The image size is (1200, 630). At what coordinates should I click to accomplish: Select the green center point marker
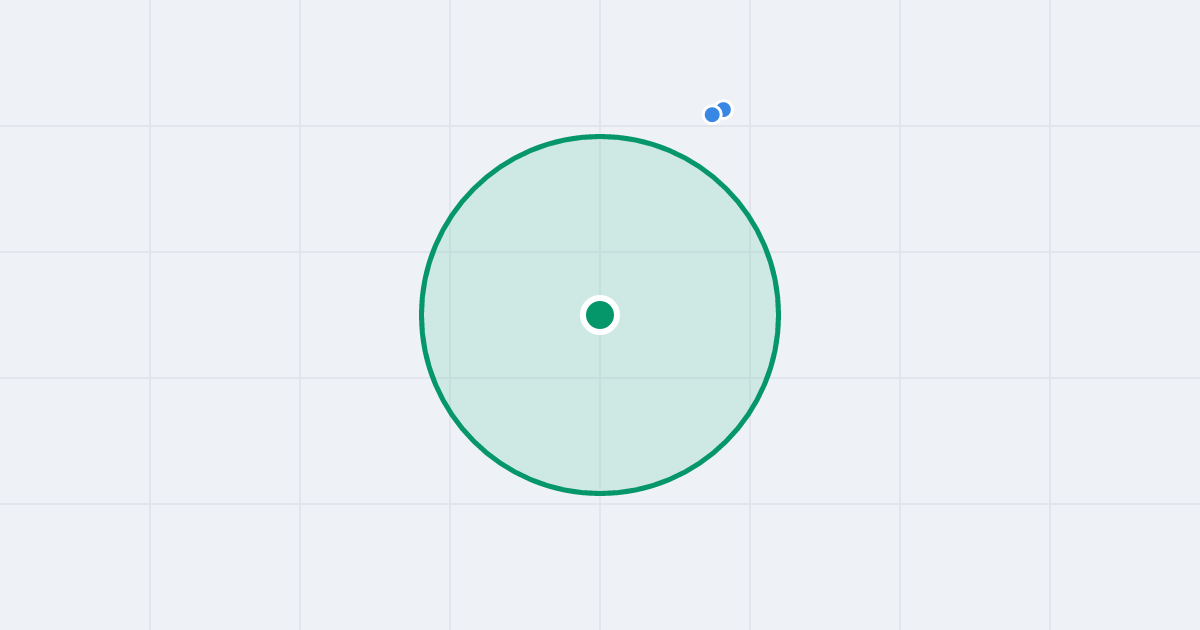[x=600, y=315]
